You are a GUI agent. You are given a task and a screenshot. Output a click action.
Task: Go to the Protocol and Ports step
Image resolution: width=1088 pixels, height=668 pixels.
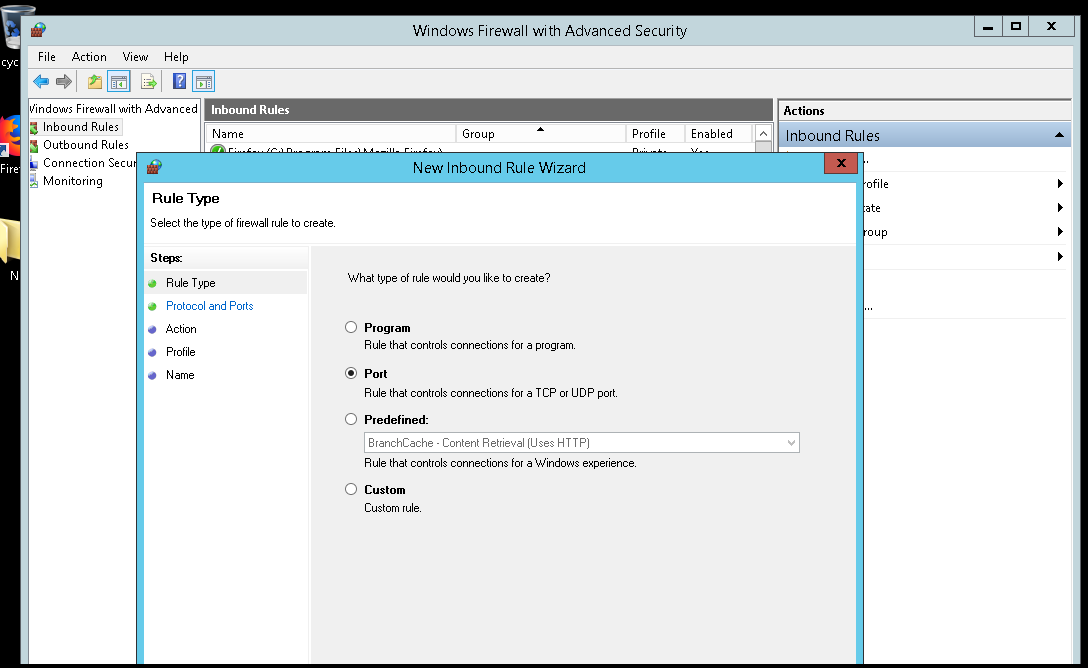pos(209,306)
